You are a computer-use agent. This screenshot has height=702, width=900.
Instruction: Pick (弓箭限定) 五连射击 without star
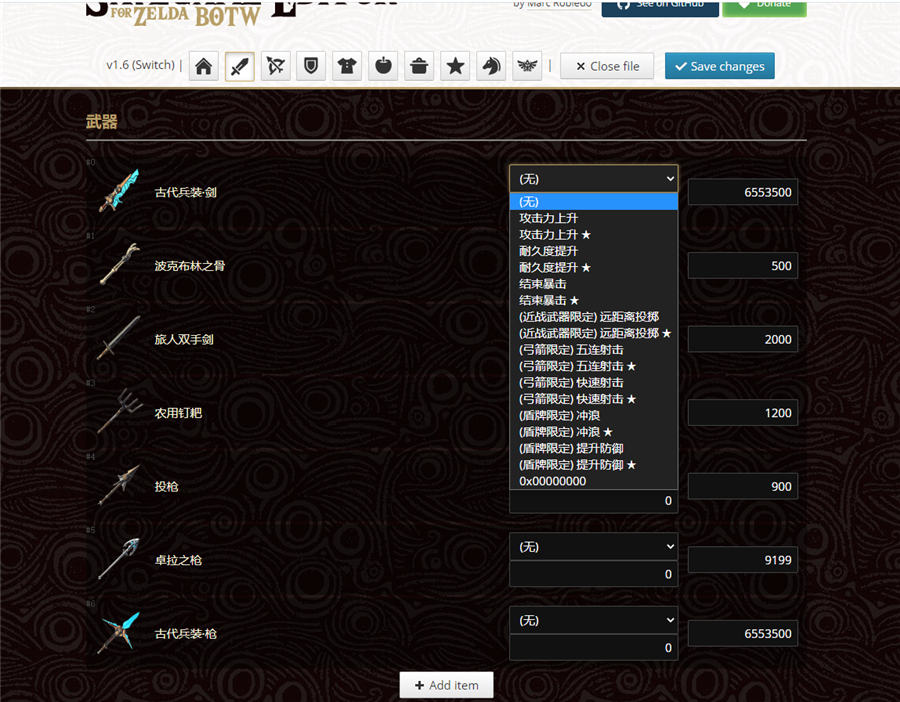click(593, 350)
